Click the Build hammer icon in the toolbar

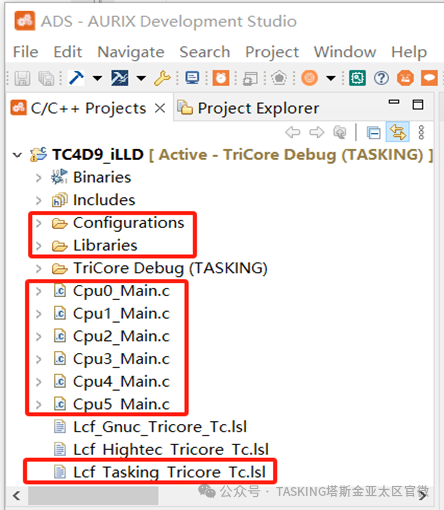76,78
